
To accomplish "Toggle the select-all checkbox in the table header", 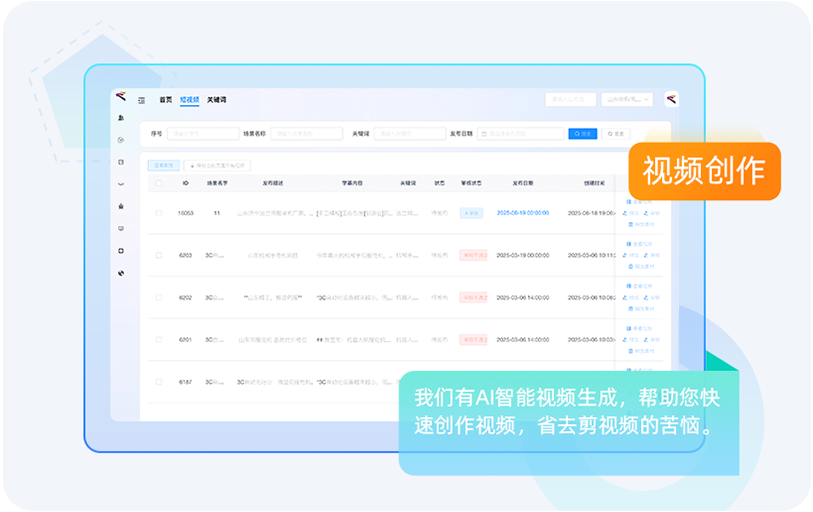I will pyautogui.click(x=158, y=184).
